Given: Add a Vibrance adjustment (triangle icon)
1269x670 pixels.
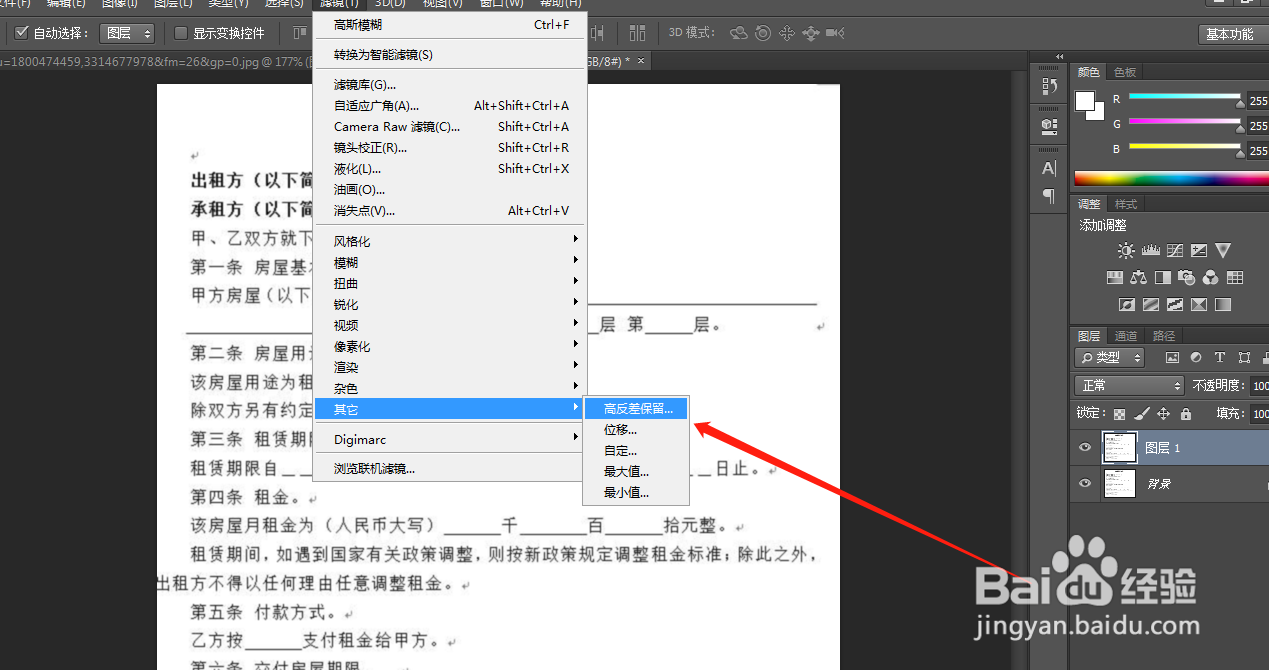Looking at the screenshot, I should 1223,251.
